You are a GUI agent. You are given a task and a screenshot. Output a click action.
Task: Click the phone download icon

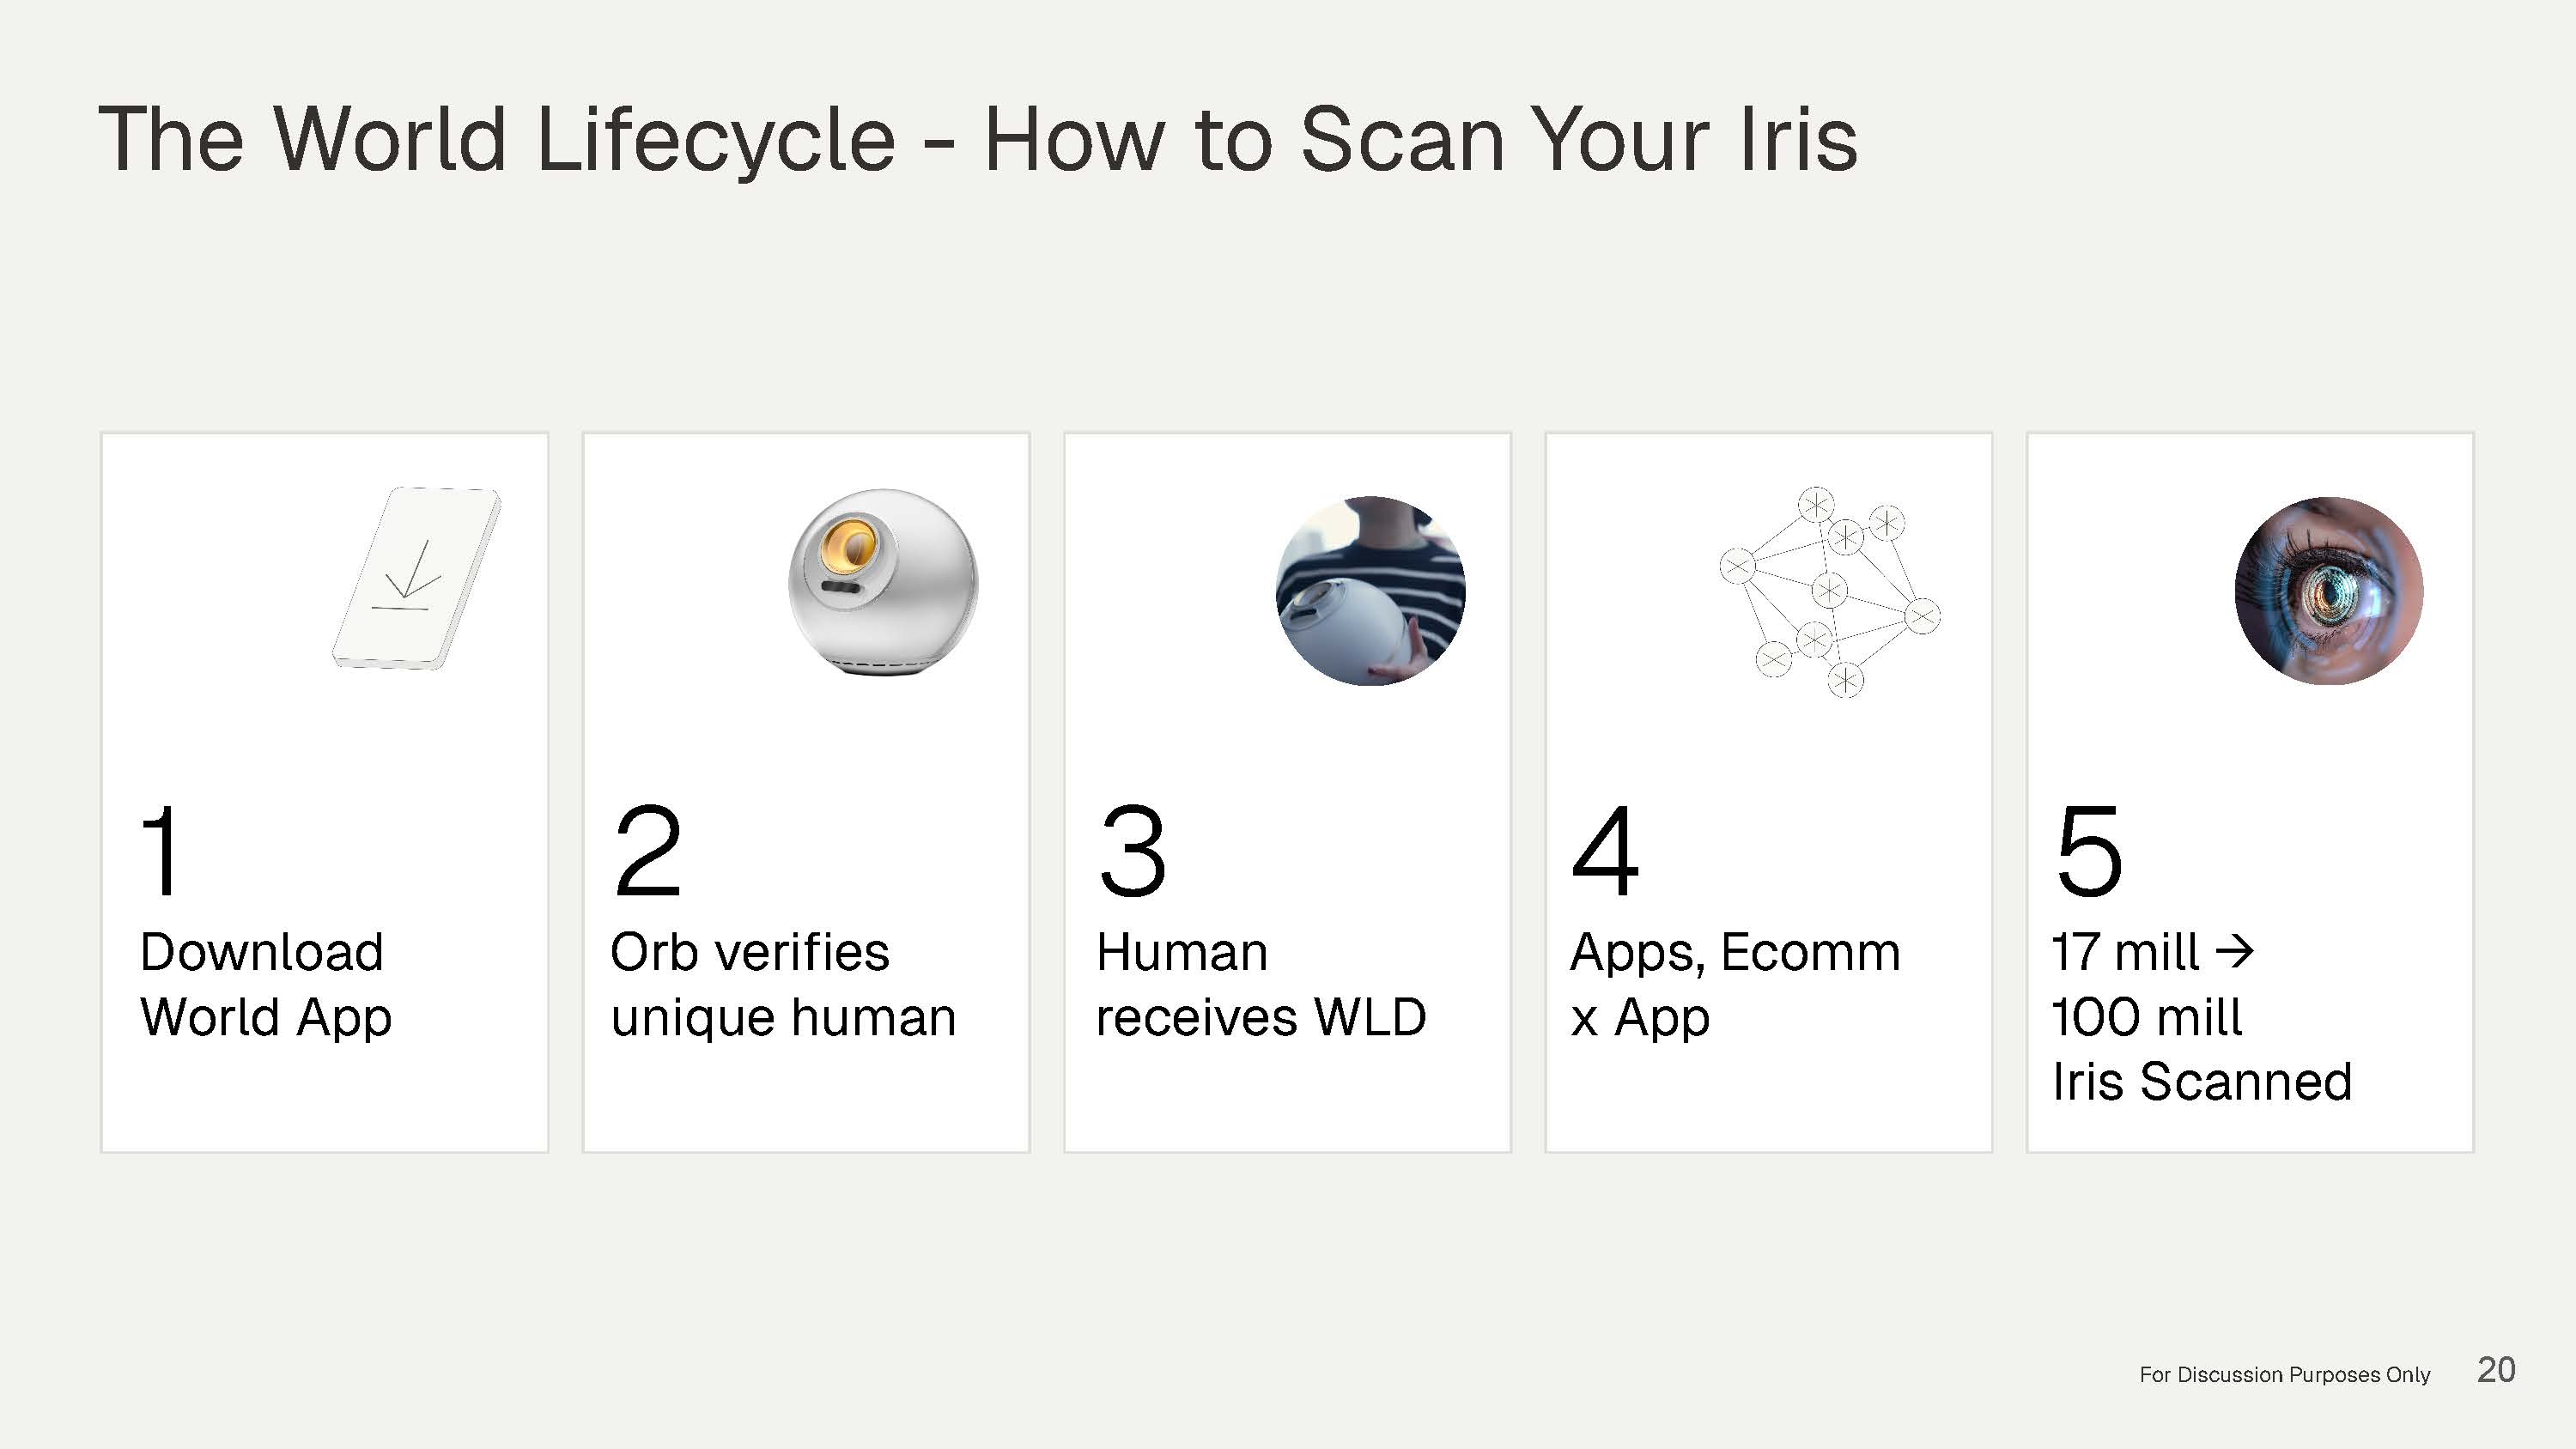(x=416, y=578)
